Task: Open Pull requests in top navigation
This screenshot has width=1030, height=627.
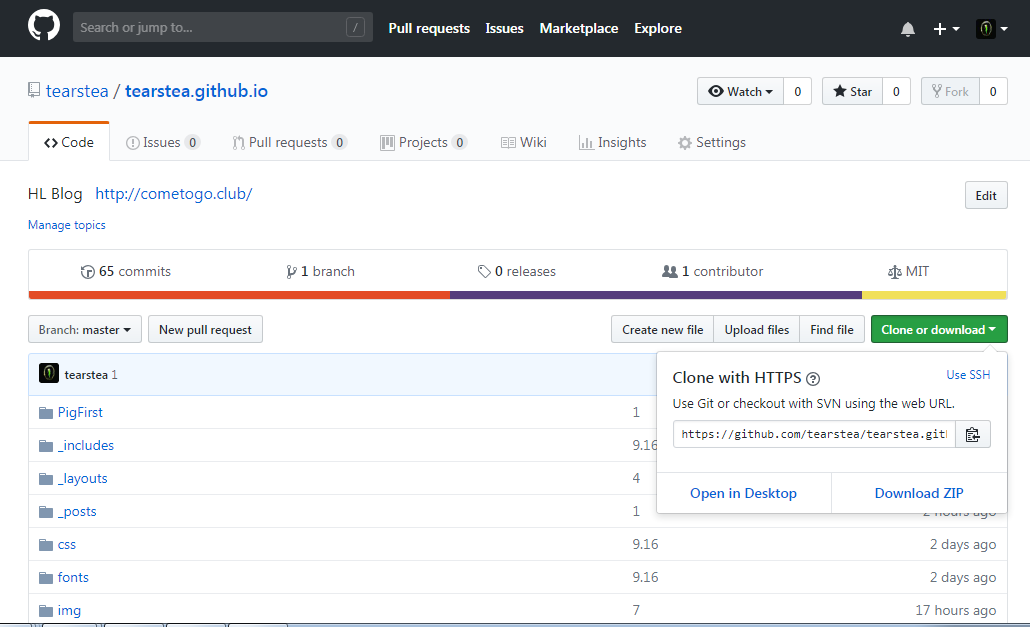Action: pyautogui.click(x=429, y=28)
